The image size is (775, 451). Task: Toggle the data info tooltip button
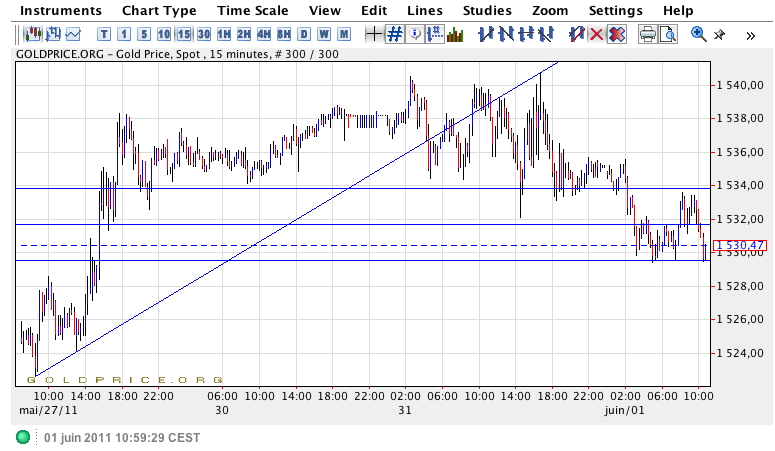pos(415,34)
